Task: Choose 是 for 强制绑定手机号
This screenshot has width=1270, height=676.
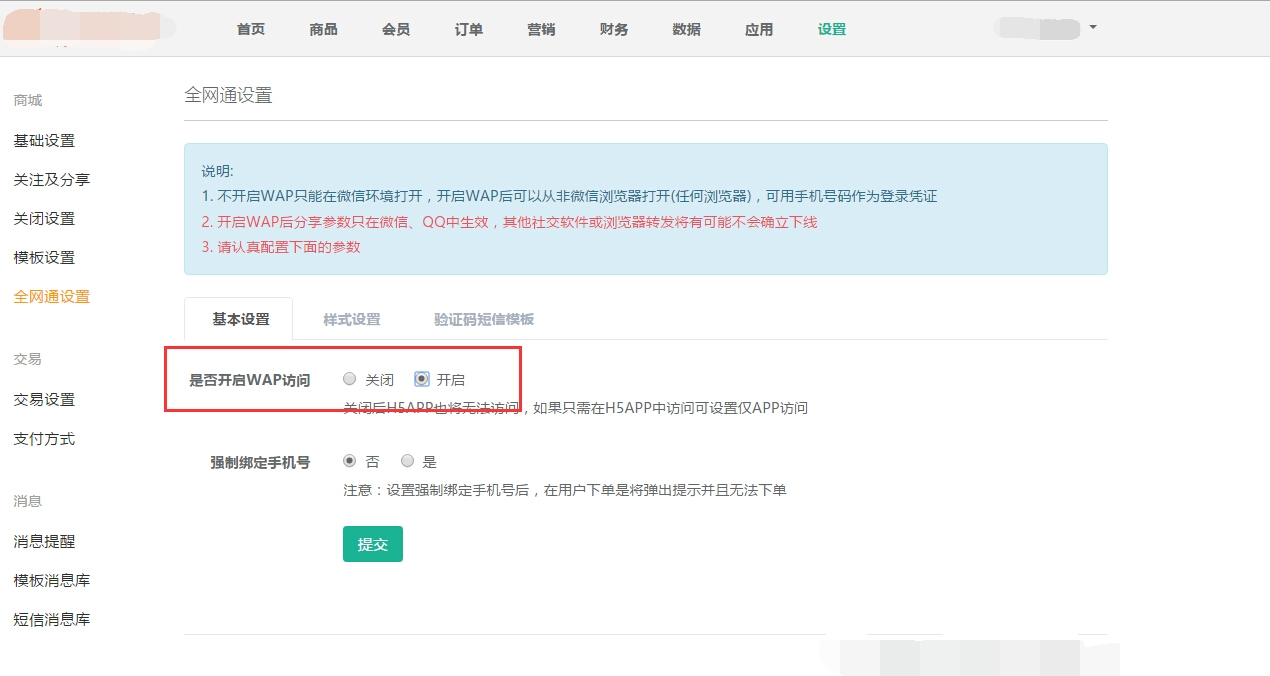Action: pos(407,461)
